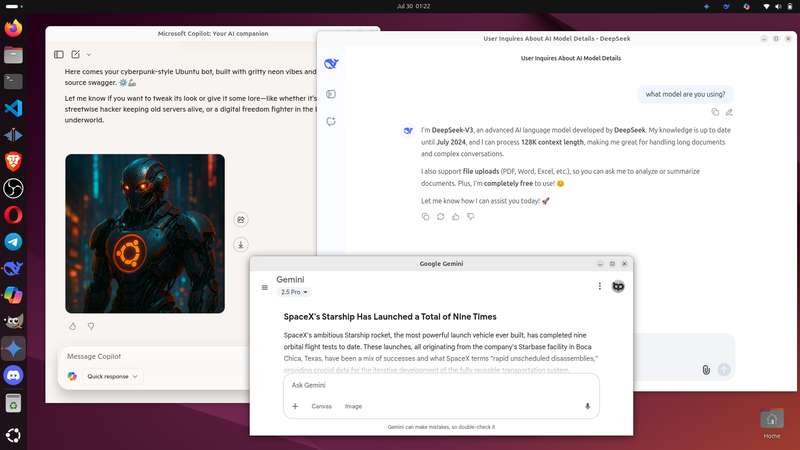Edit the 'what model are you using?' message
The height and width of the screenshot is (450, 800).
[729, 112]
